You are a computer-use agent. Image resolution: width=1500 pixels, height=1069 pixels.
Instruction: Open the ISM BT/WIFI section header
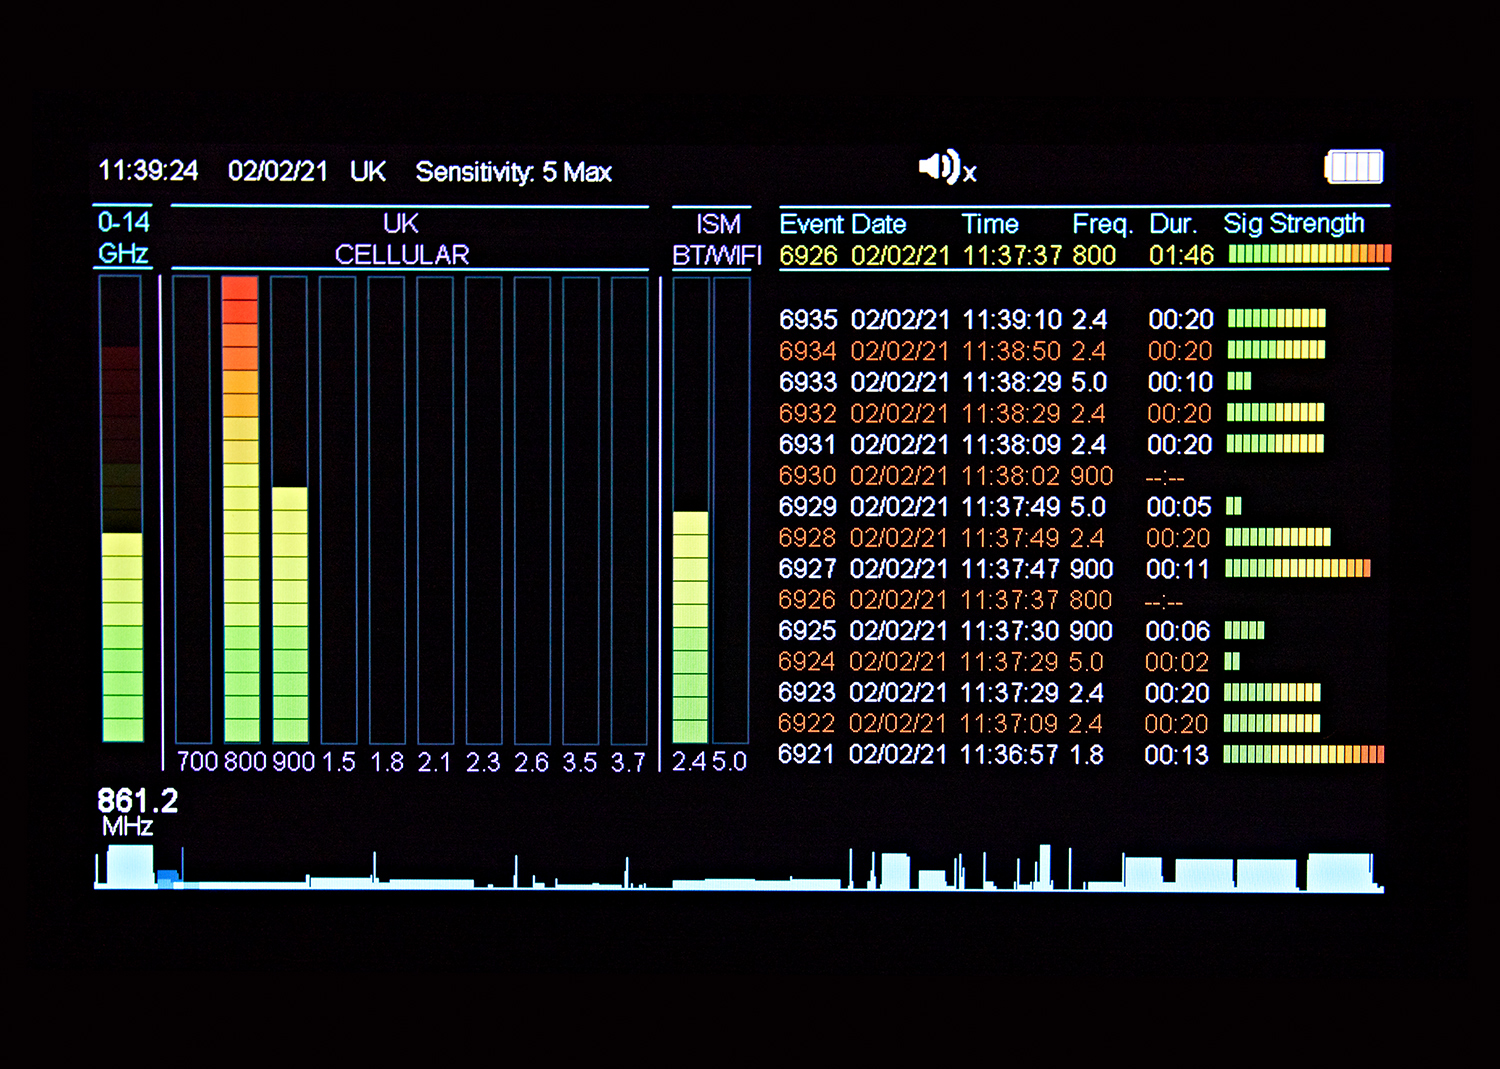pos(716,239)
